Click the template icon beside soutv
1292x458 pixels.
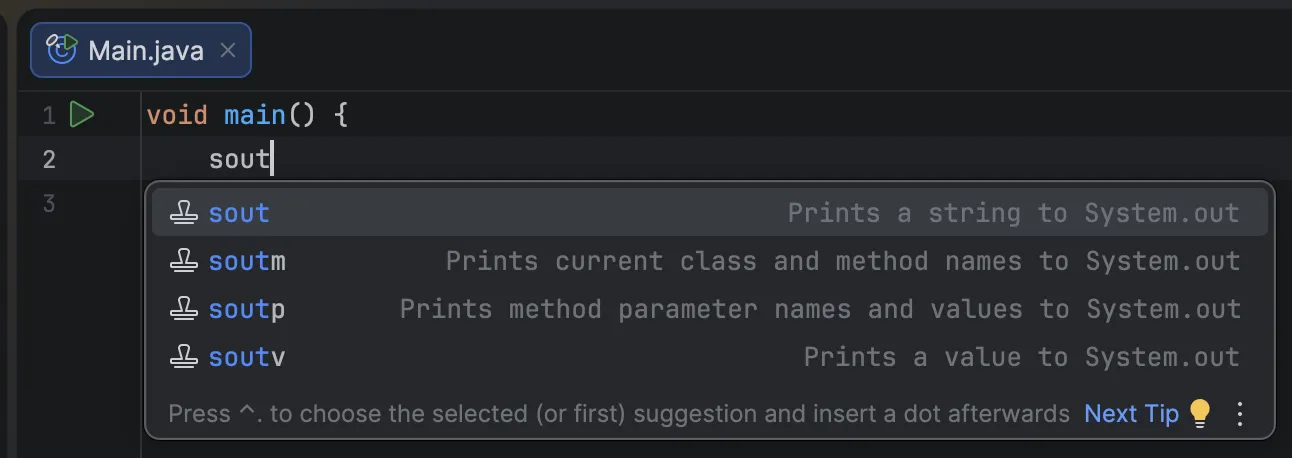tap(183, 357)
